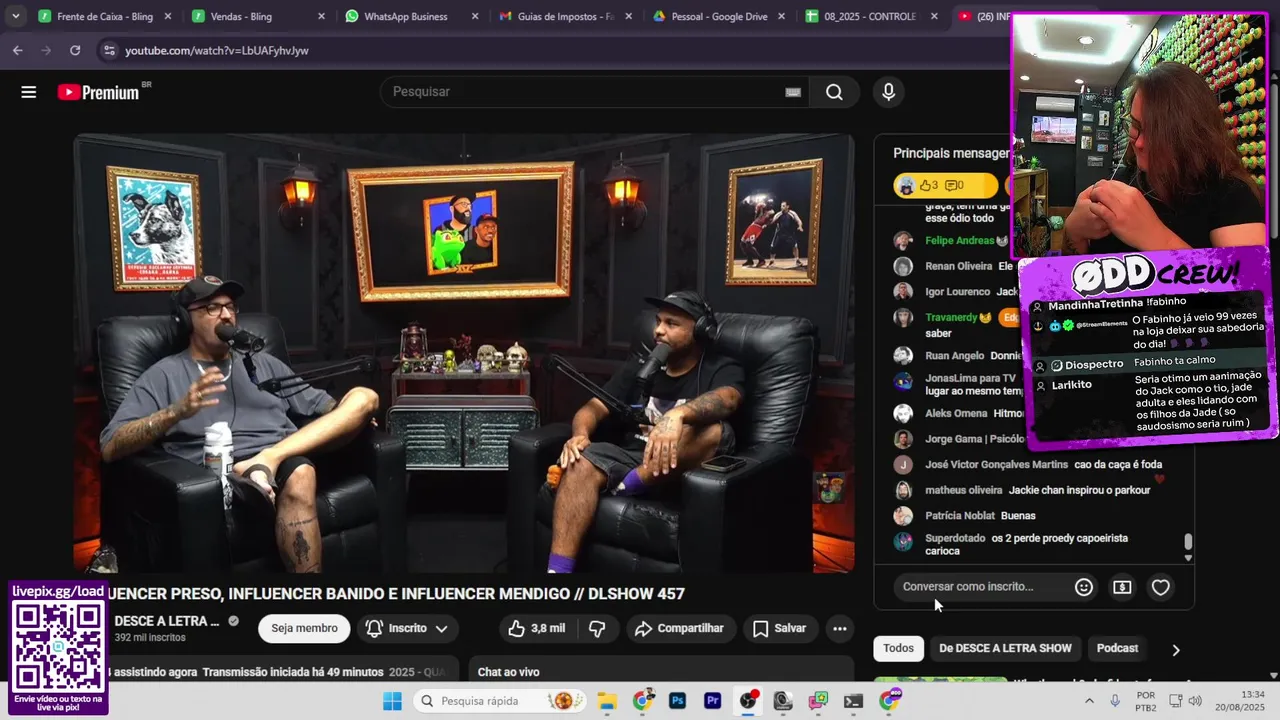Open more actions three-dot menu
Image resolution: width=1280 pixels, height=720 pixels.
(840, 628)
